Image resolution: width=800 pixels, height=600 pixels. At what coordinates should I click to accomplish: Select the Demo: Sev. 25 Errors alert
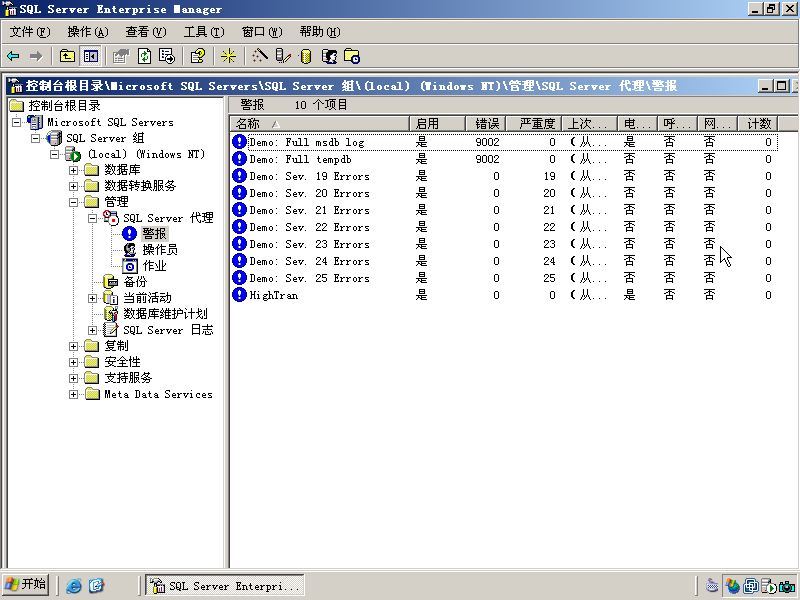309,279
